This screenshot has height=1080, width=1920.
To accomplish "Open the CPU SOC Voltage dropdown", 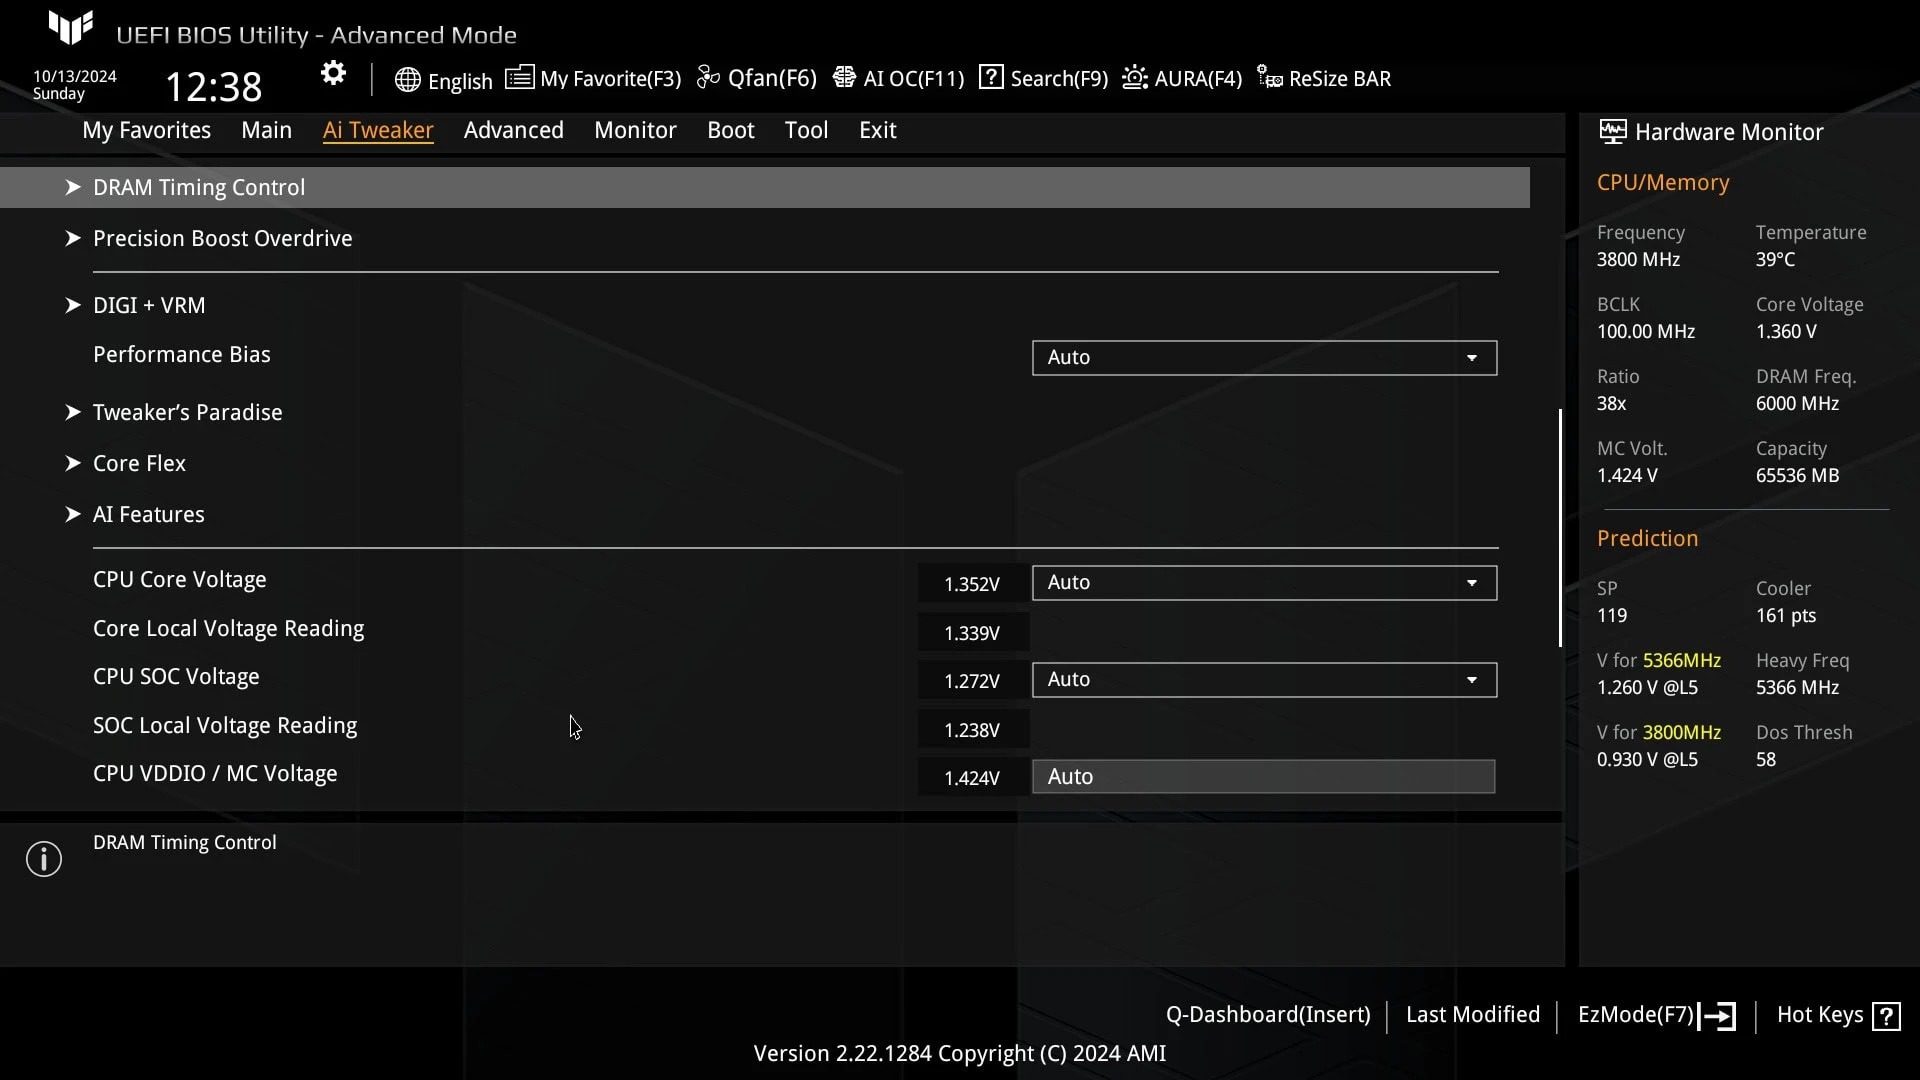I will point(1264,680).
